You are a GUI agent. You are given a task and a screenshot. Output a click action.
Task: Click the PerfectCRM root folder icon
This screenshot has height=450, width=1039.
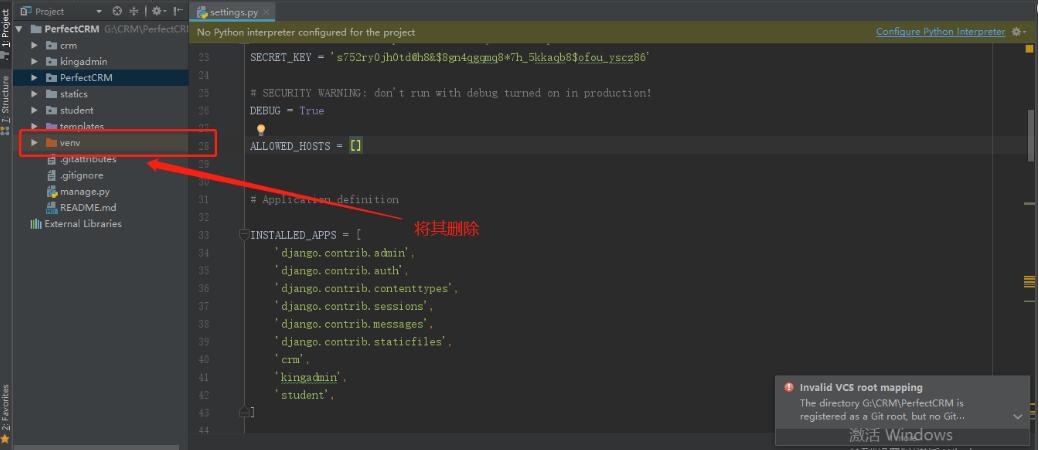pyautogui.click(x=36, y=29)
